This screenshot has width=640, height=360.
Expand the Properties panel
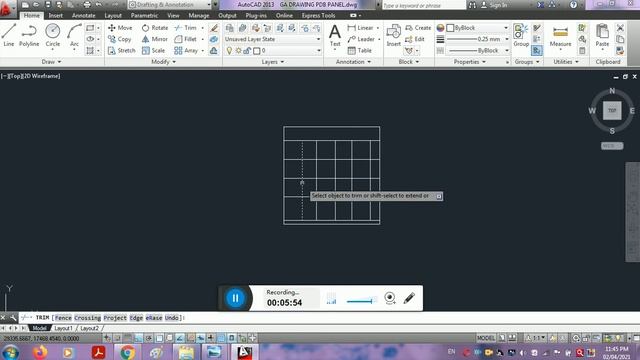click(x=470, y=62)
